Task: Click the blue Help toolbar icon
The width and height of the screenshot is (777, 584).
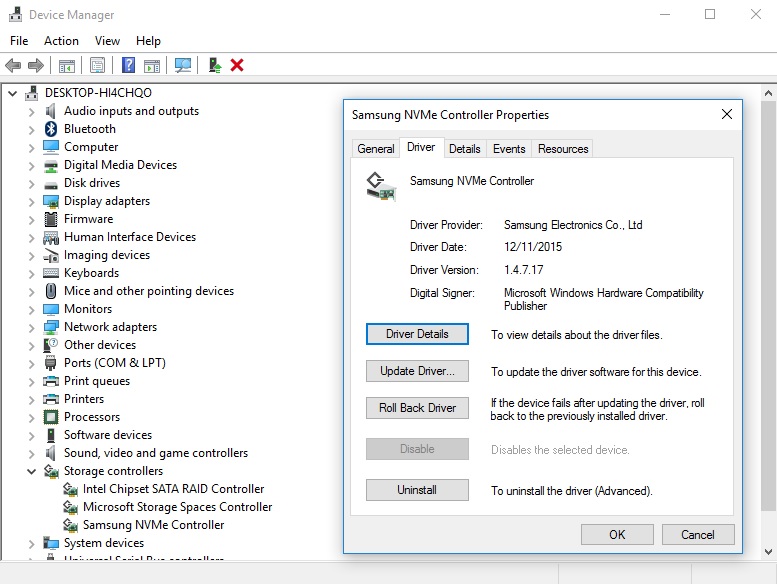Action: 128,65
